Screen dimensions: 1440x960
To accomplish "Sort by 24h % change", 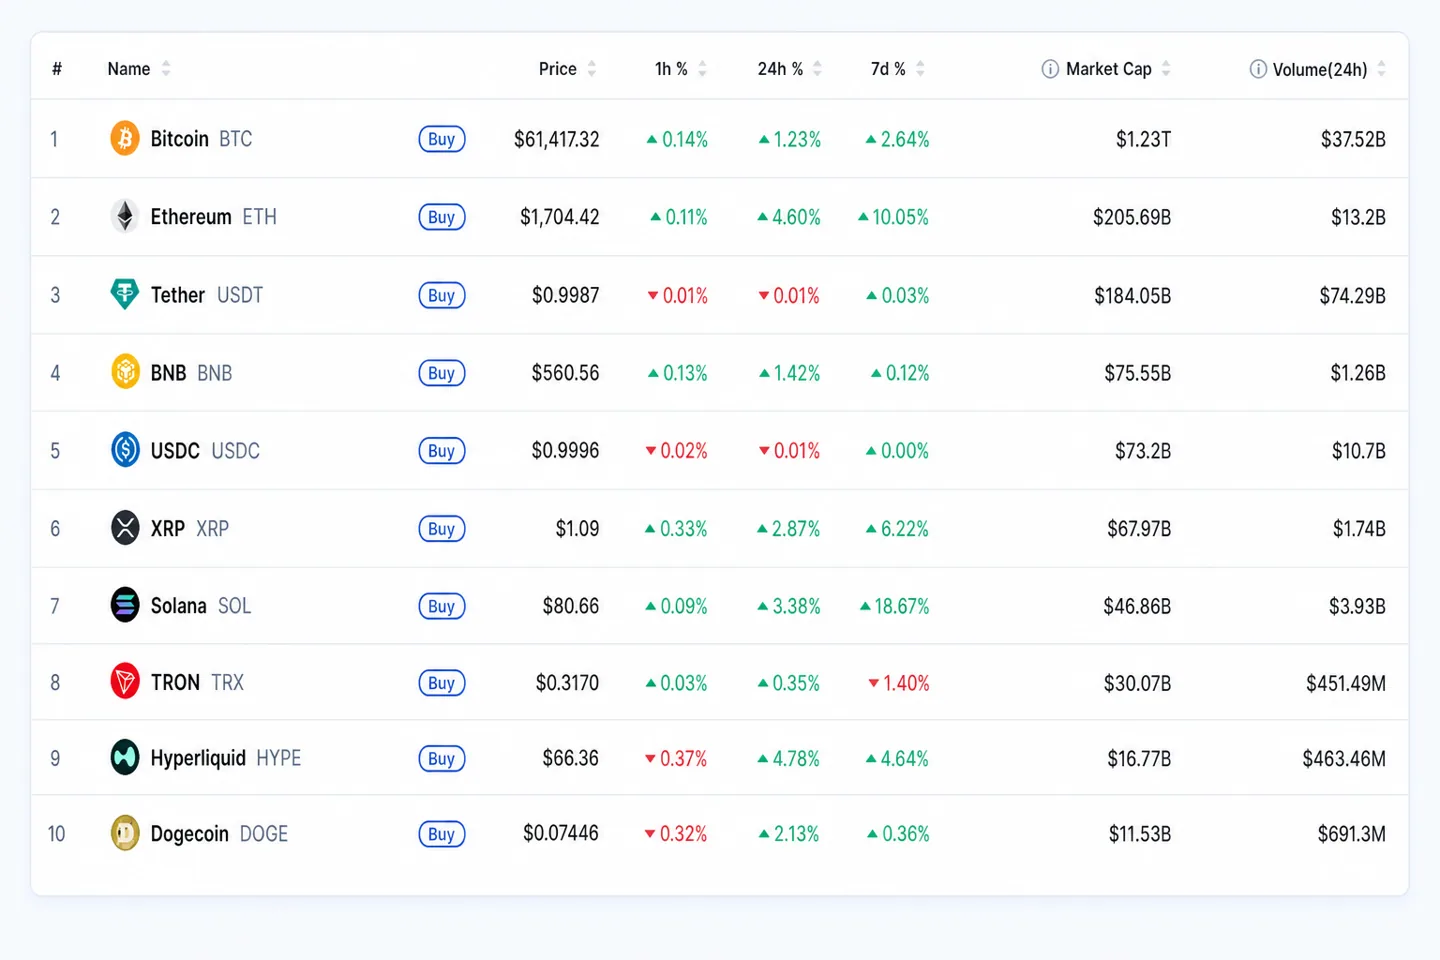I will click(x=789, y=69).
